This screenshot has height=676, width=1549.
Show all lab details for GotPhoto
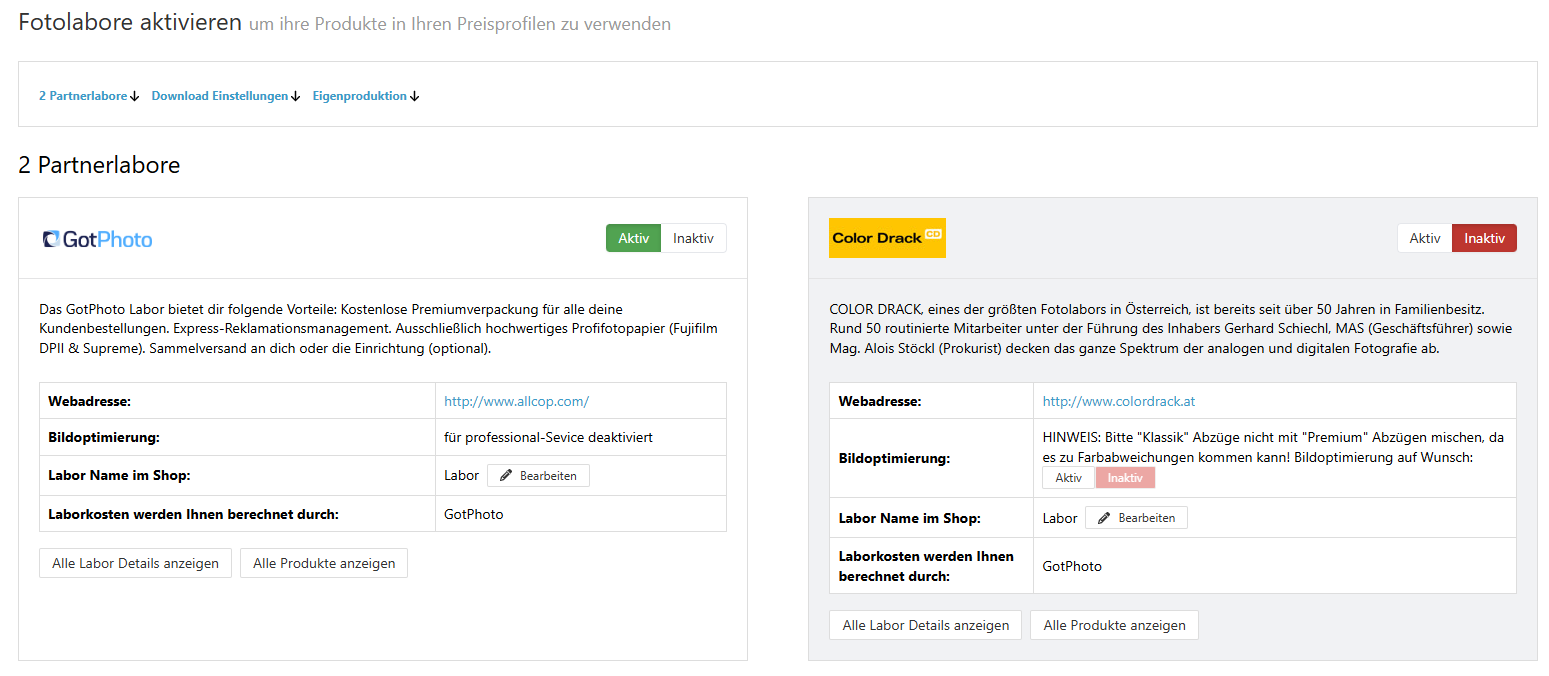coord(135,563)
